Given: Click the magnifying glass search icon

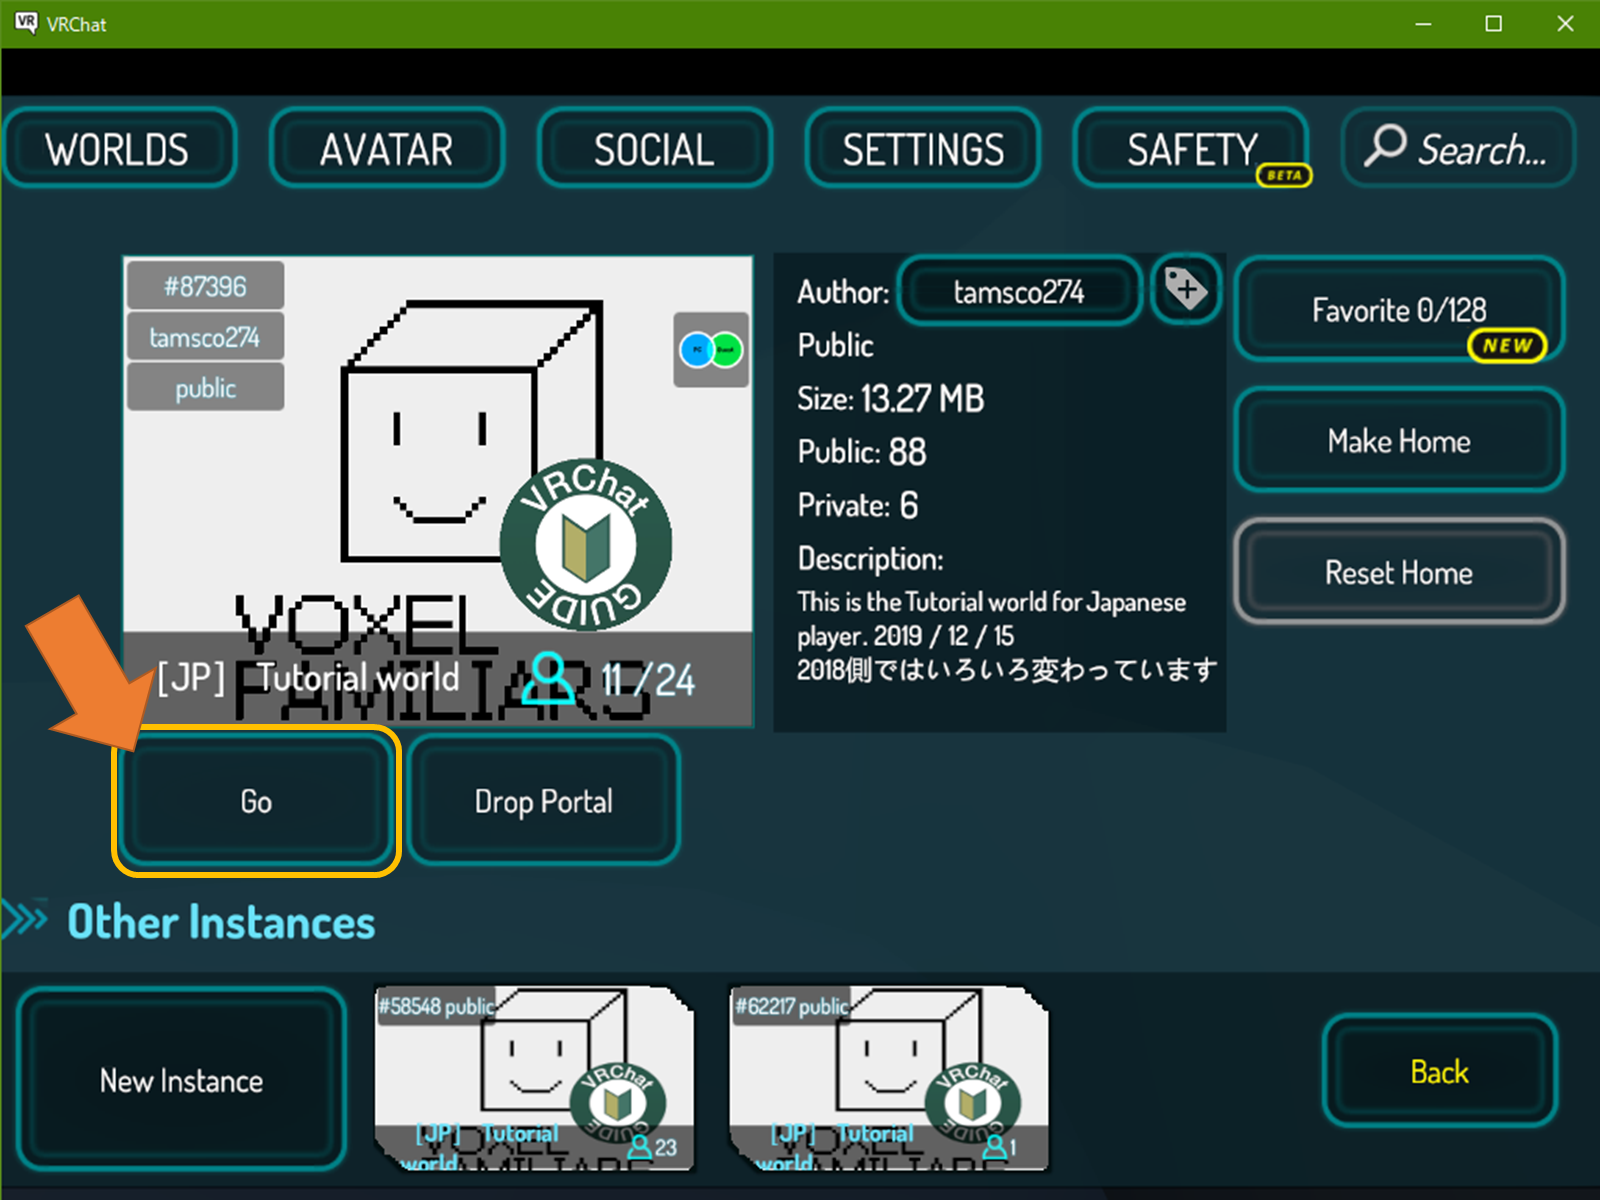Looking at the screenshot, I should (1385, 146).
